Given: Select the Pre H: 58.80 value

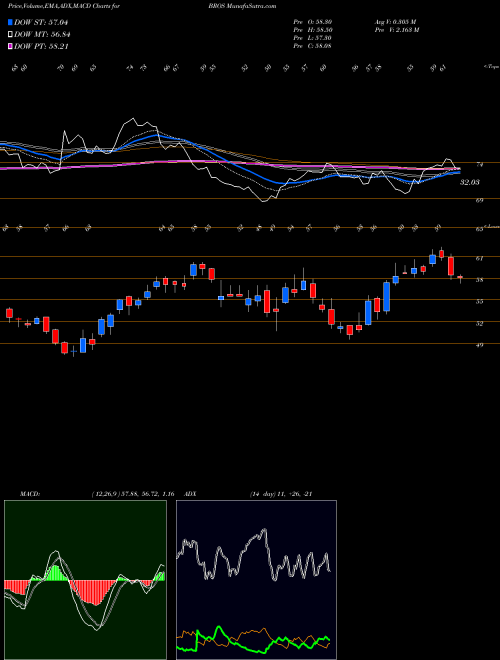Looking at the screenshot, I should [x=313, y=30].
